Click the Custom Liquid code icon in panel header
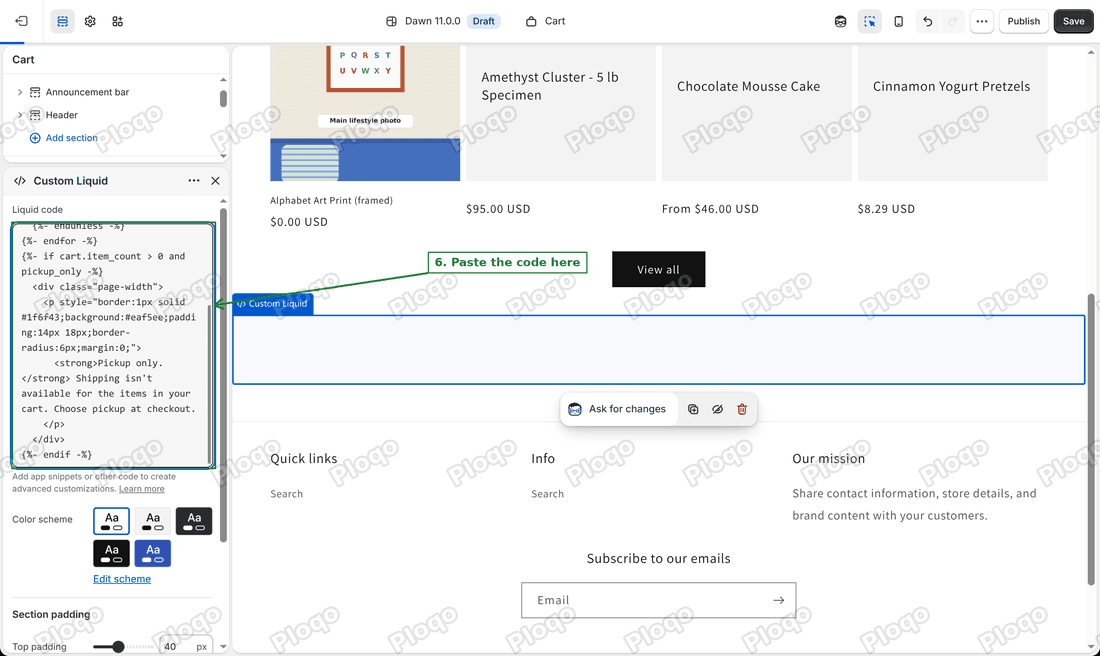This screenshot has width=1100, height=656. (20, 181)
